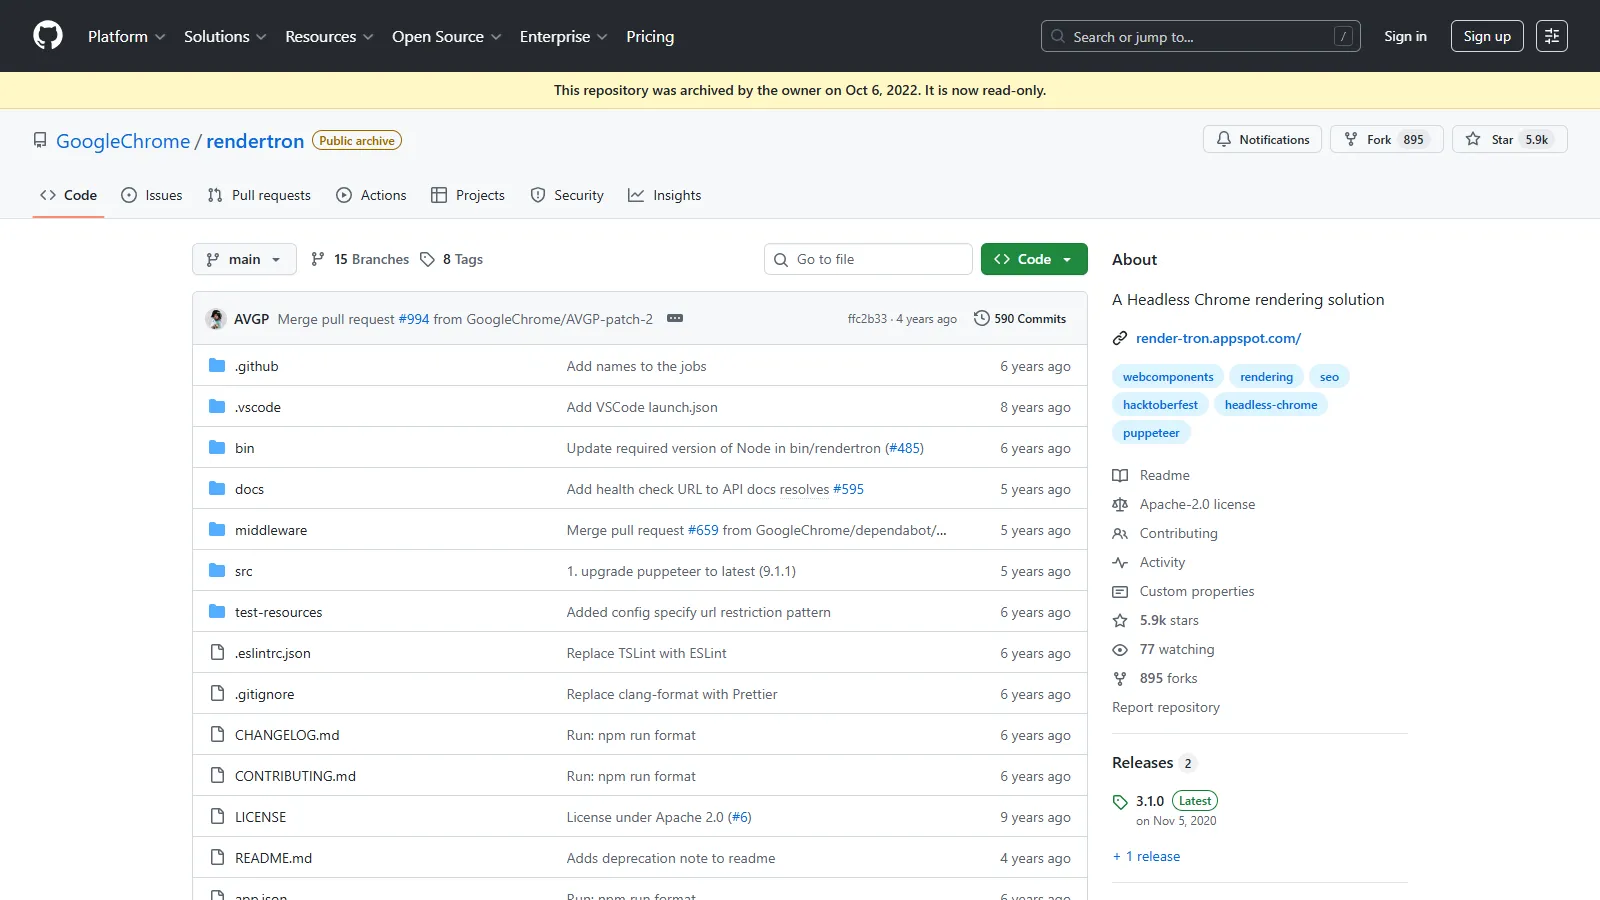Visit the render-tron.appspot.com link
Screen dimensions: 1600x900
[1217, 338]
